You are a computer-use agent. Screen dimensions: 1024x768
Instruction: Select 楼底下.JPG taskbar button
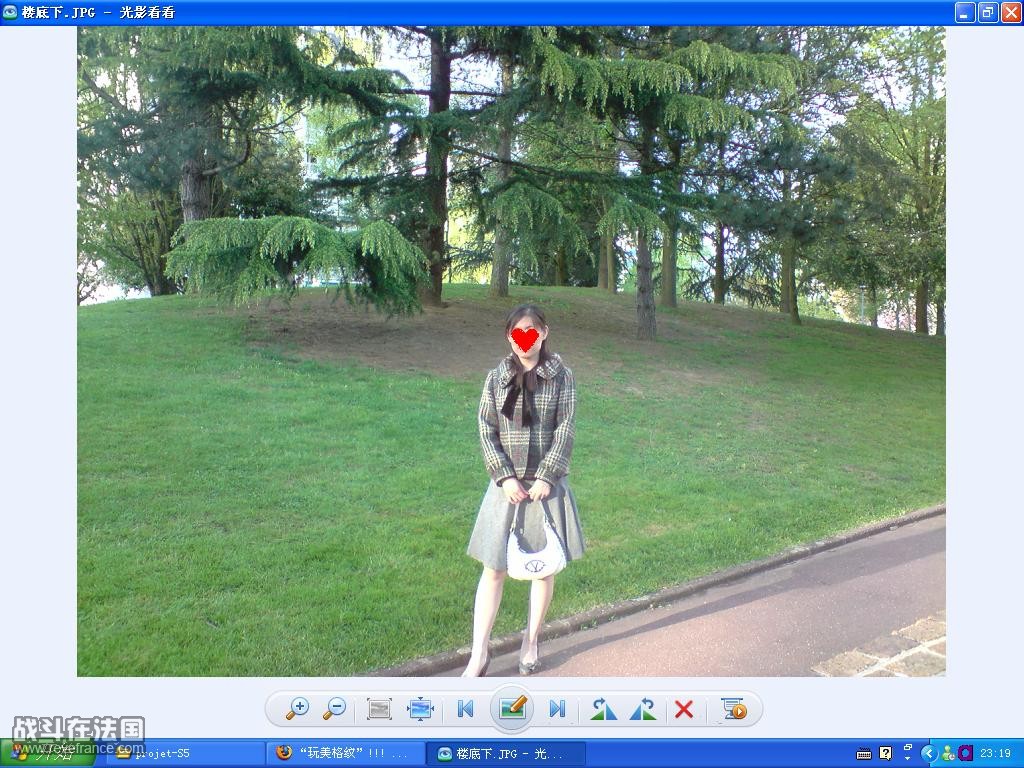click(x=505, y=754)
